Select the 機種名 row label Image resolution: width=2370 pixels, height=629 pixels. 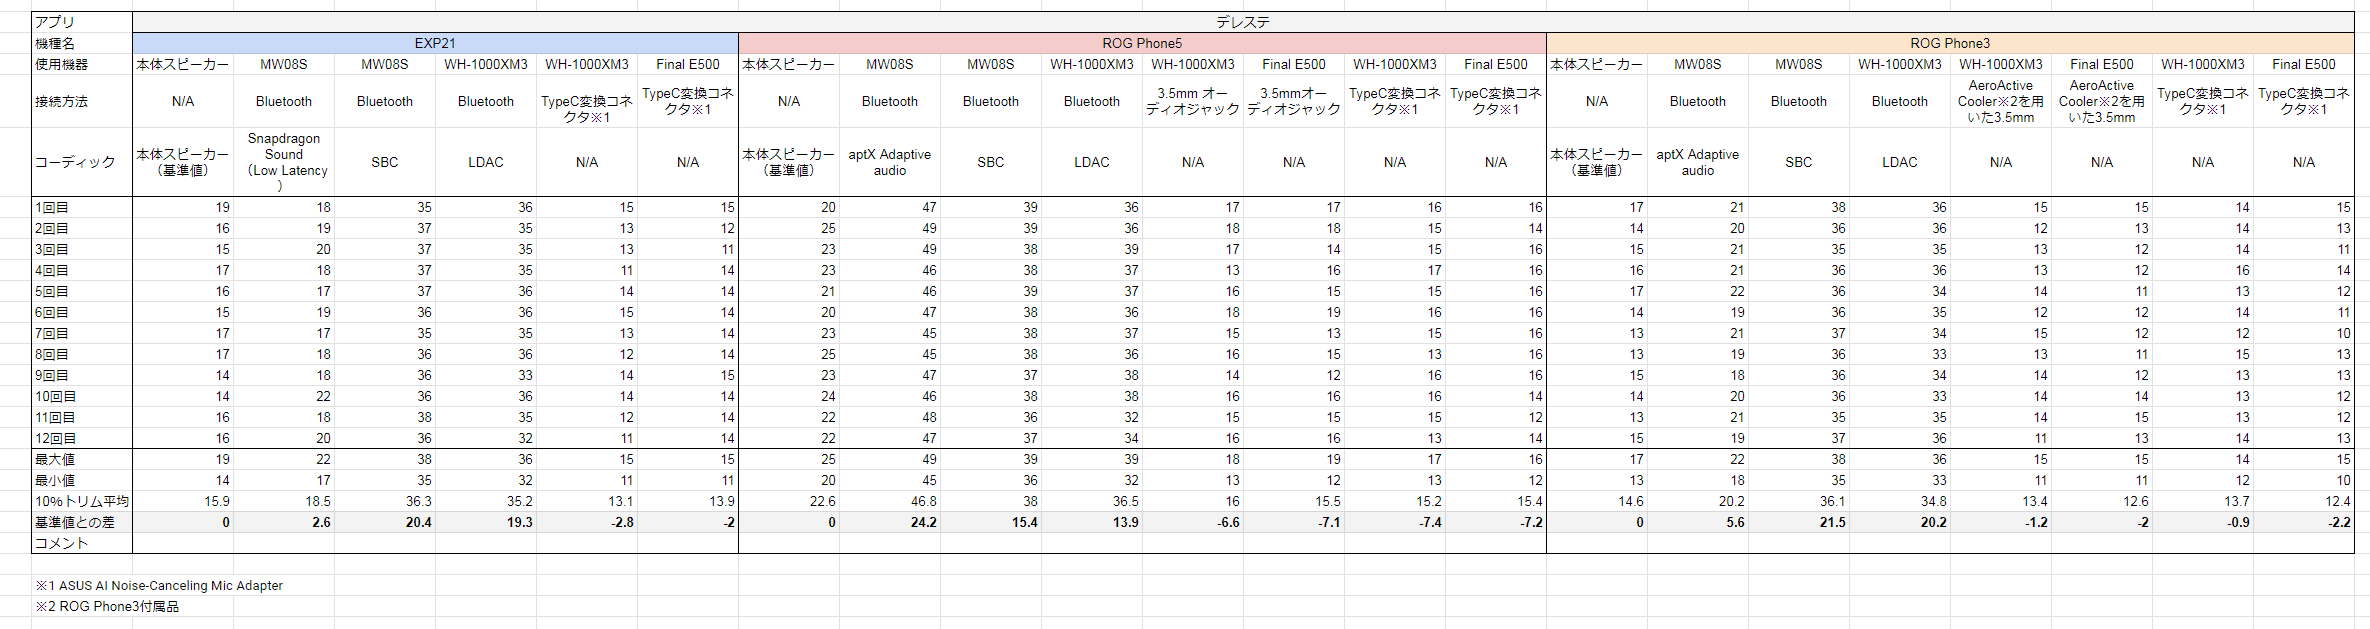point(82,43)
